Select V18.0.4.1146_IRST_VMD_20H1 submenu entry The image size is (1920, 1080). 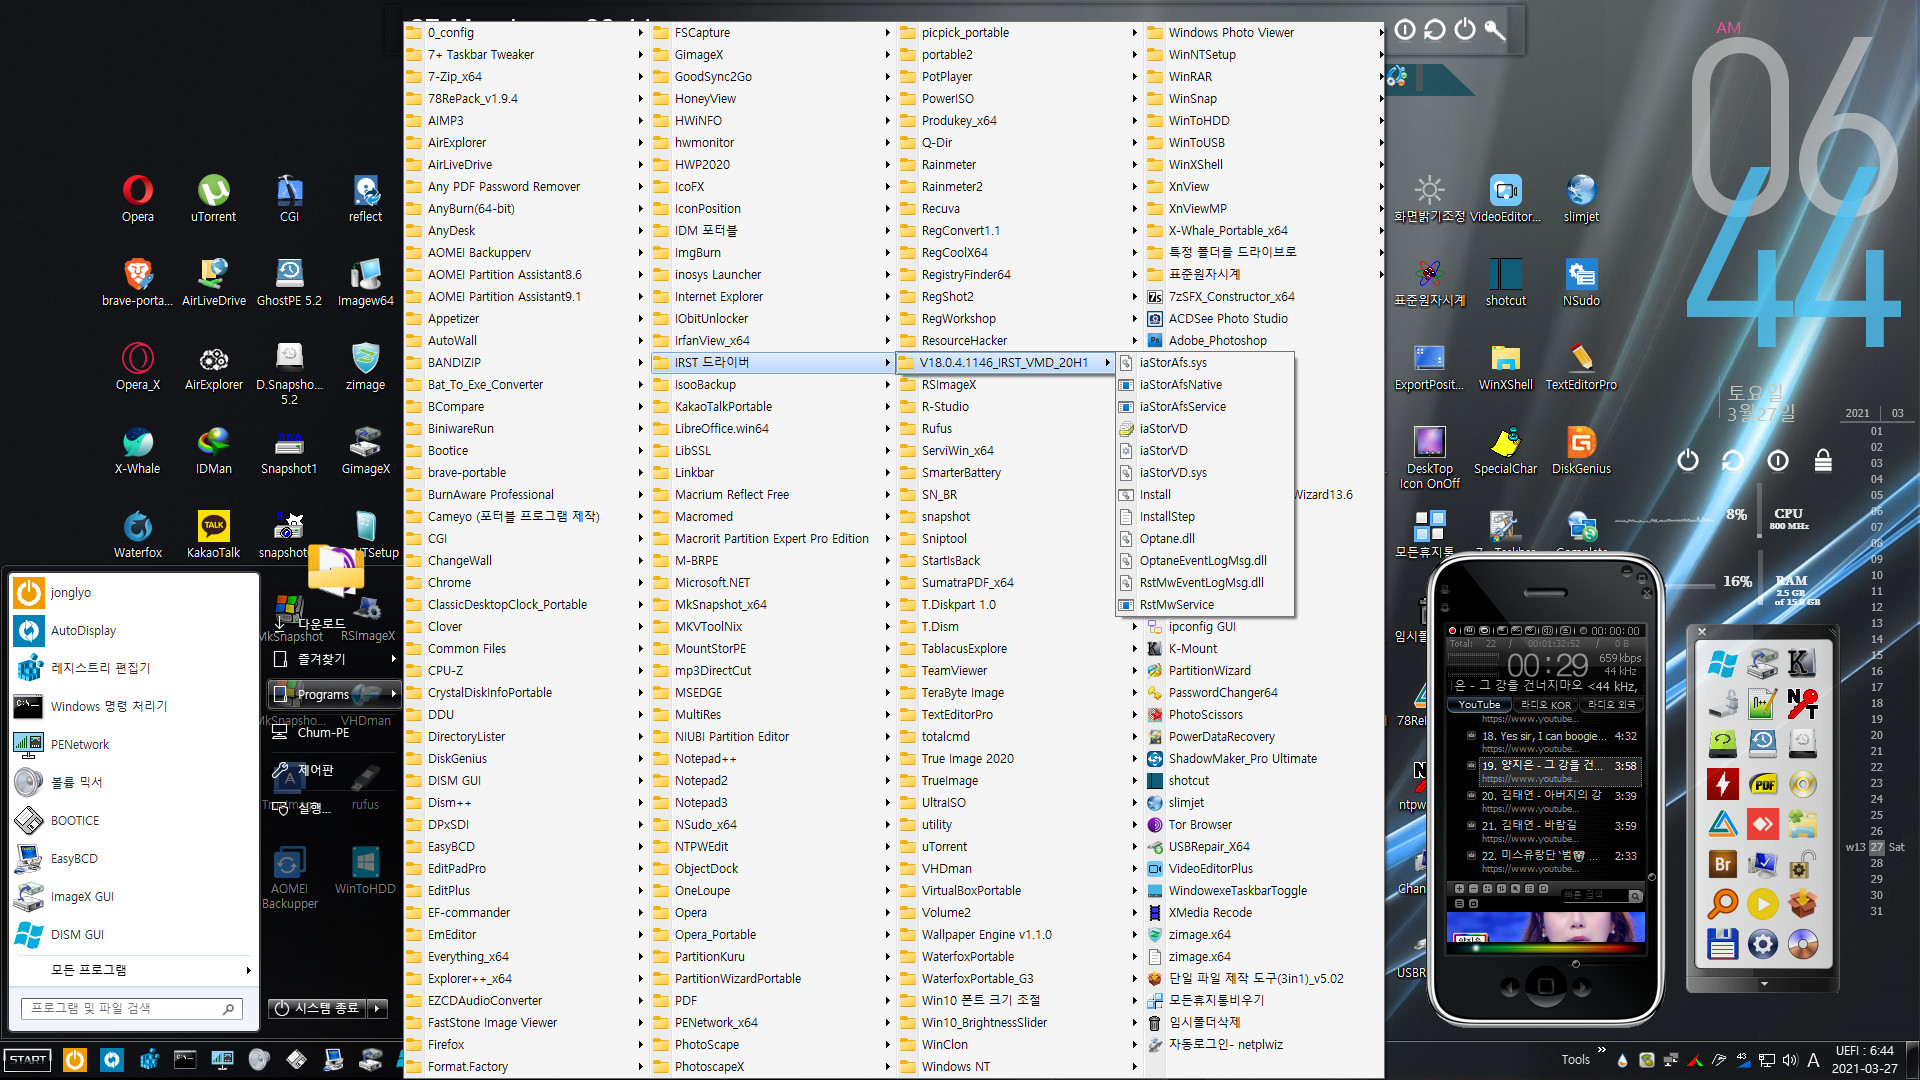[1007, 362]
